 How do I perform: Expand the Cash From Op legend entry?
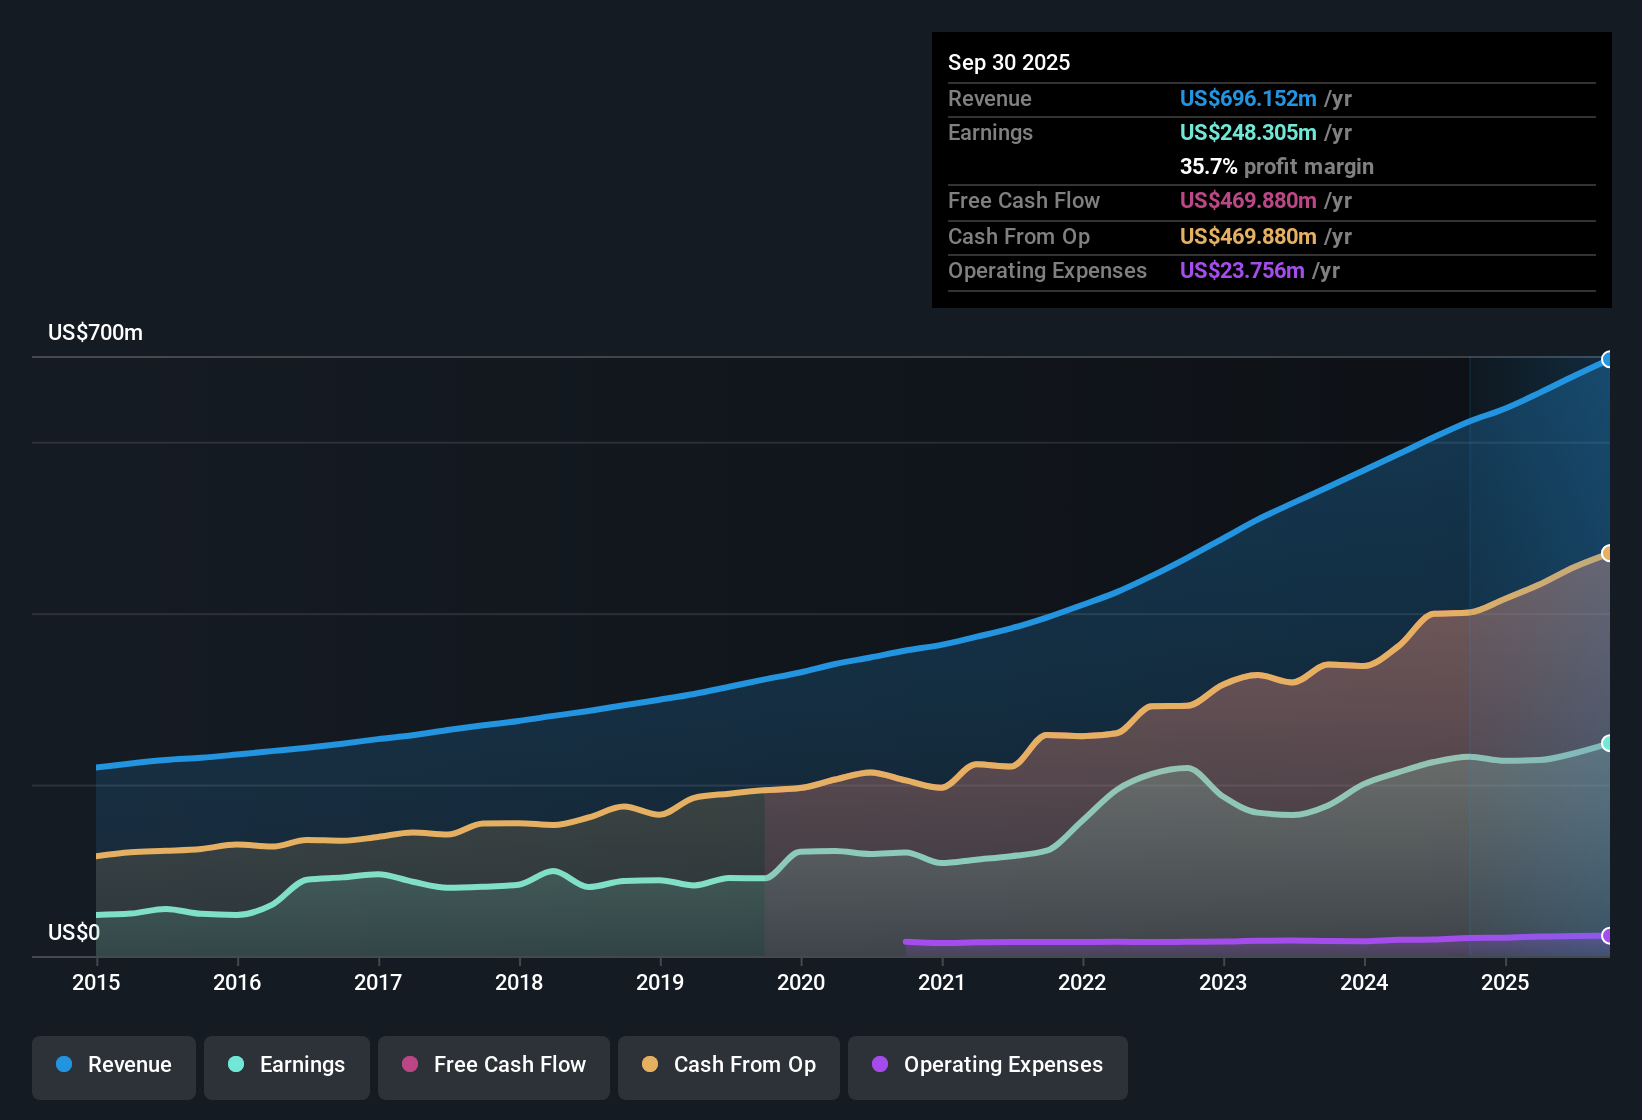(728, 1065)
